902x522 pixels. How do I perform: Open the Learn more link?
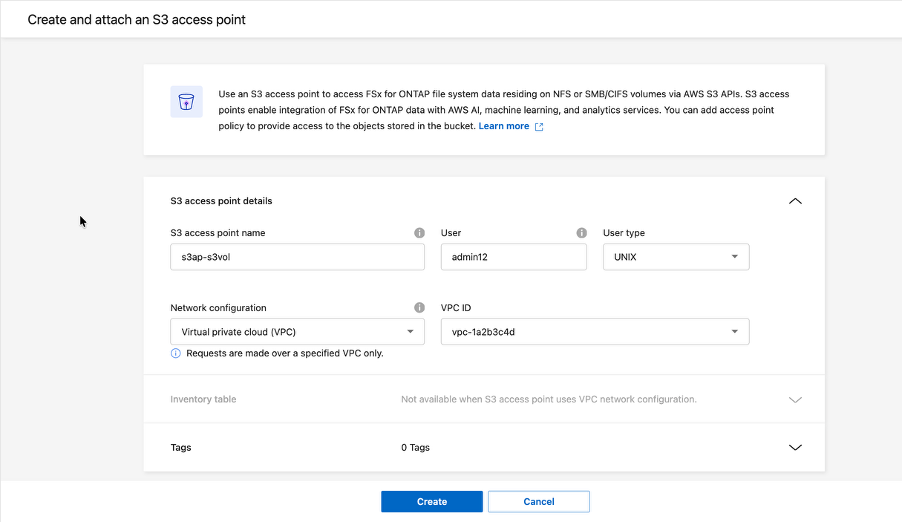click(504, 126)
